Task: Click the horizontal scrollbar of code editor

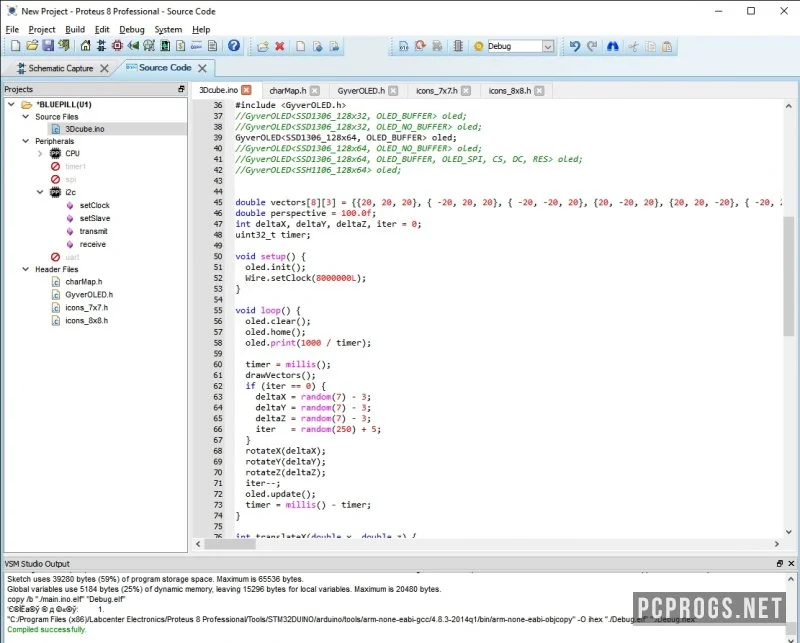Action: click(x=230, y=544)
